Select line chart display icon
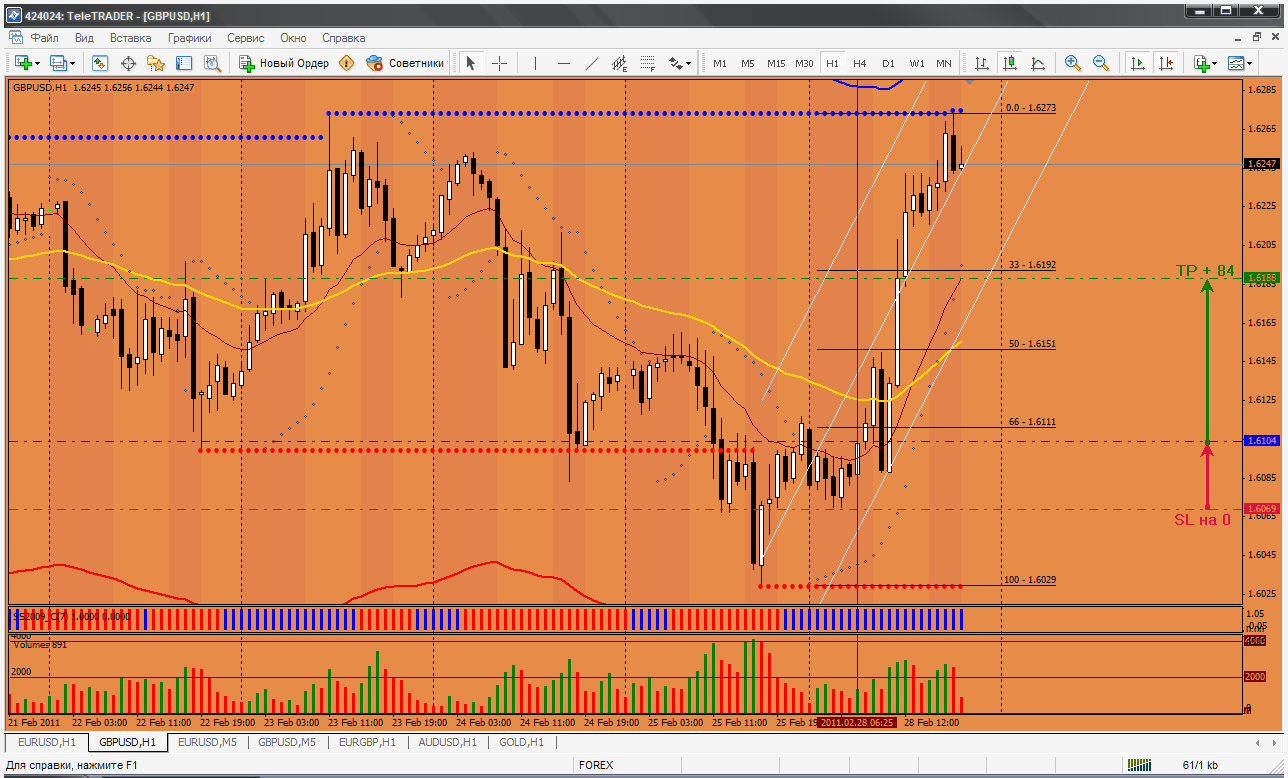The width and height of the screenshot is (1288, 778). click(1038, 63)
